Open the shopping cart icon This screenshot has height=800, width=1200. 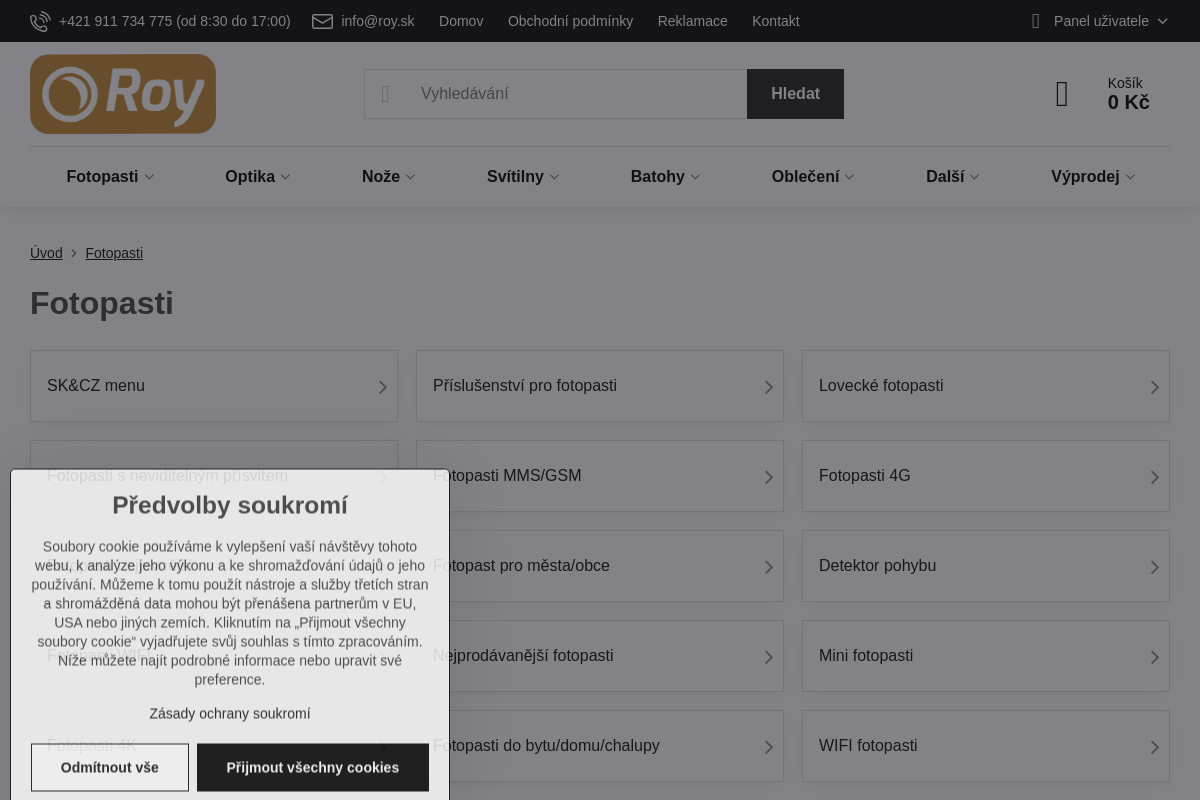[x=1062, y=94]
